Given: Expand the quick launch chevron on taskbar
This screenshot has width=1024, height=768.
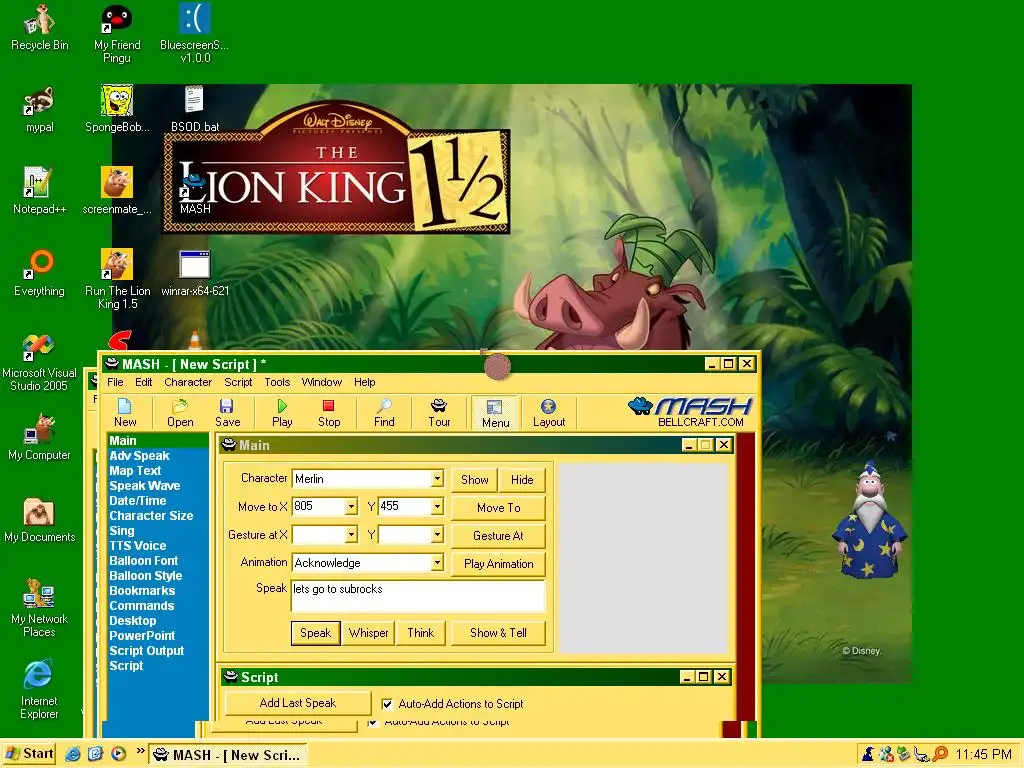Looking at the screenshot, I should click(140, 752).
